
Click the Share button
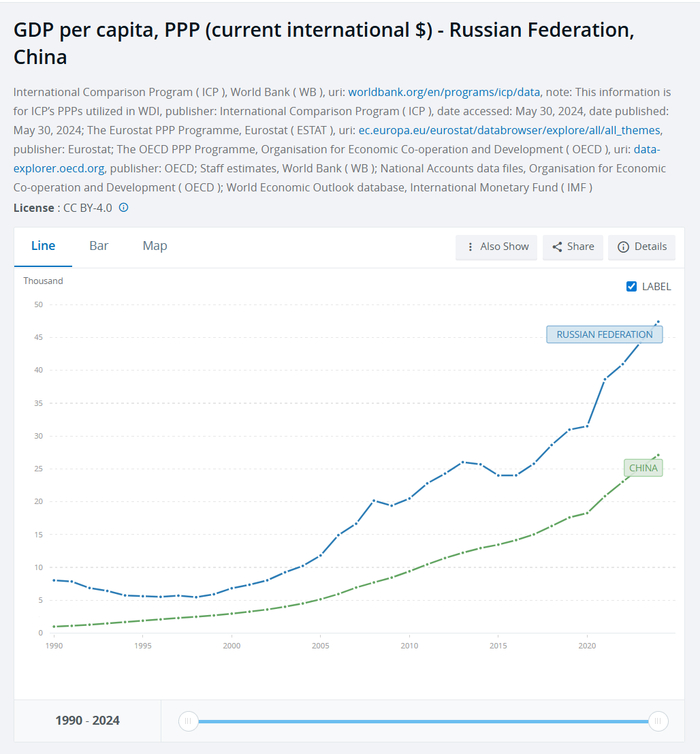(x=573, y=247)
